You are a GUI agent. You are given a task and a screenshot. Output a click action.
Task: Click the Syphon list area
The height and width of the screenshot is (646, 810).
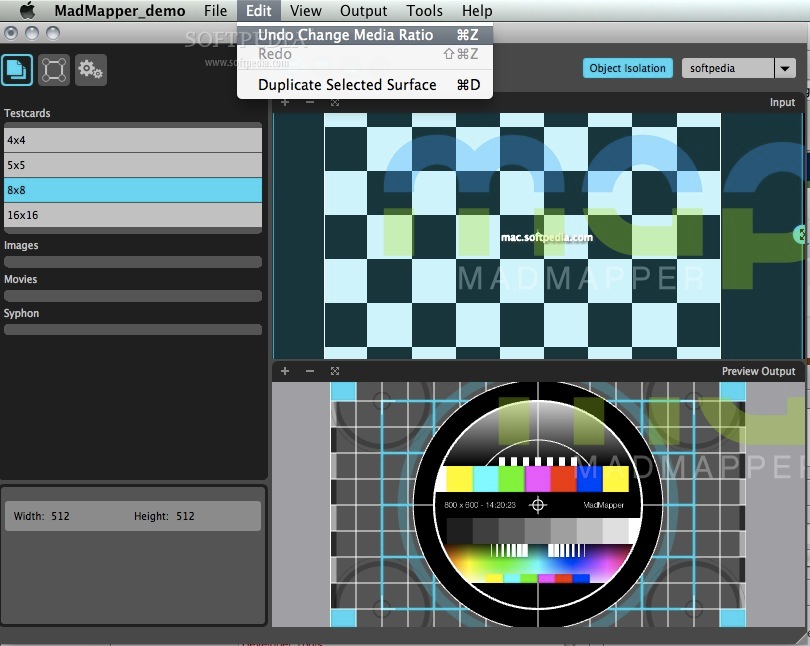[133, 329]
